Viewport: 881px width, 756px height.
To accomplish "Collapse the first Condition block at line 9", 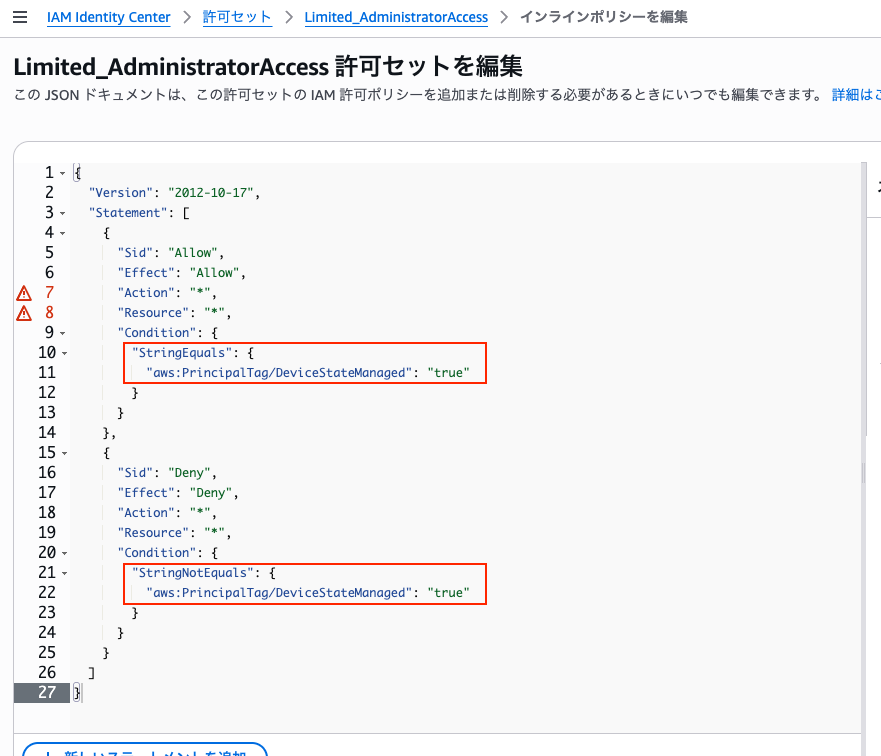I will (x=62, y=333).
